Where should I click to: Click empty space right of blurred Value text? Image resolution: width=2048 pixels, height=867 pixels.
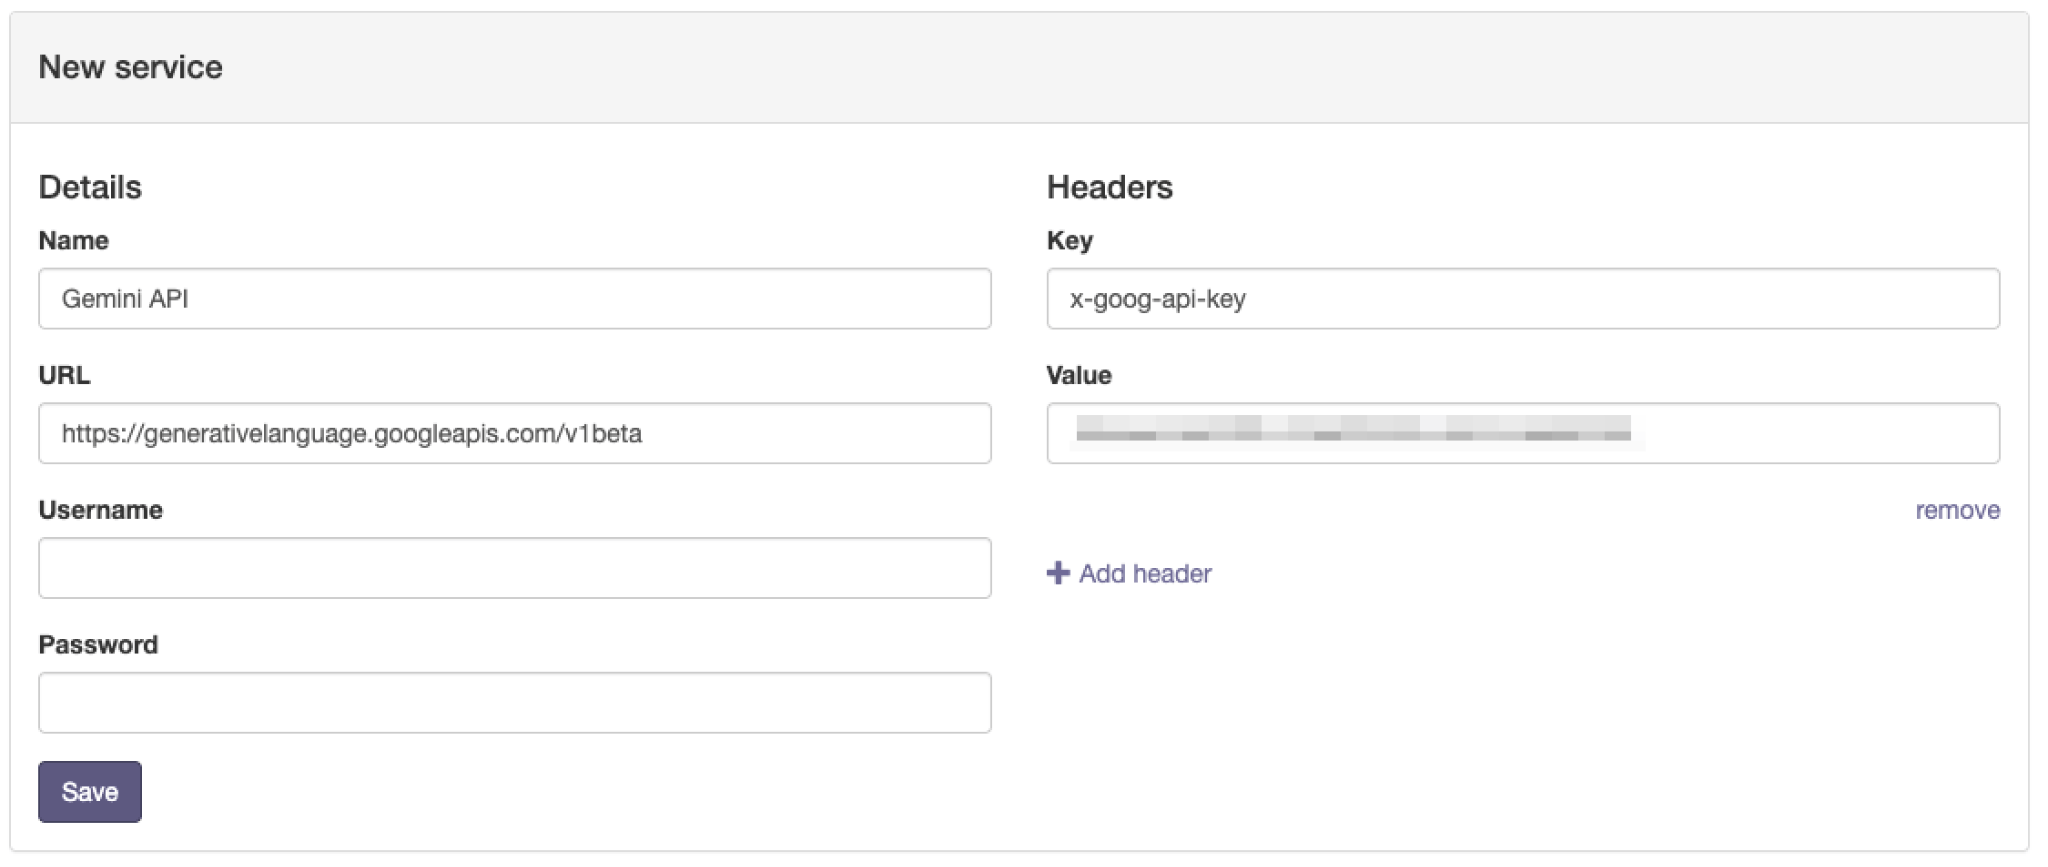pyautogui.click(x=1820, y=433)
